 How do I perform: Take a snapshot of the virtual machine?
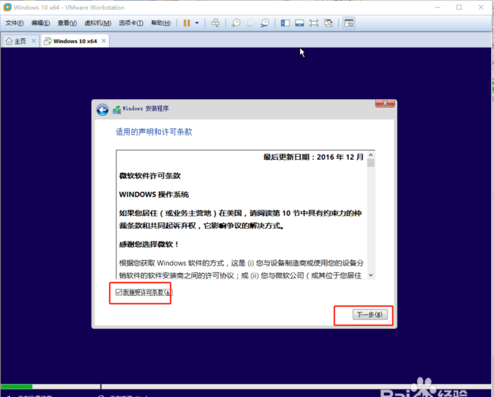click(x=236, y=23)
